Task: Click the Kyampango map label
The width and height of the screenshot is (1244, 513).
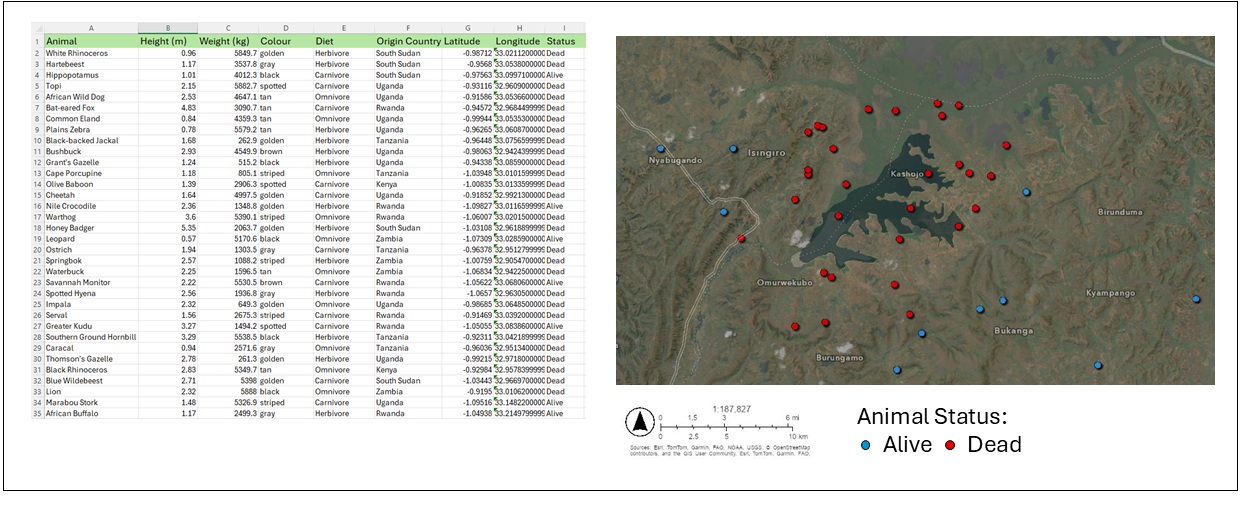Action: coord(1111,293)
